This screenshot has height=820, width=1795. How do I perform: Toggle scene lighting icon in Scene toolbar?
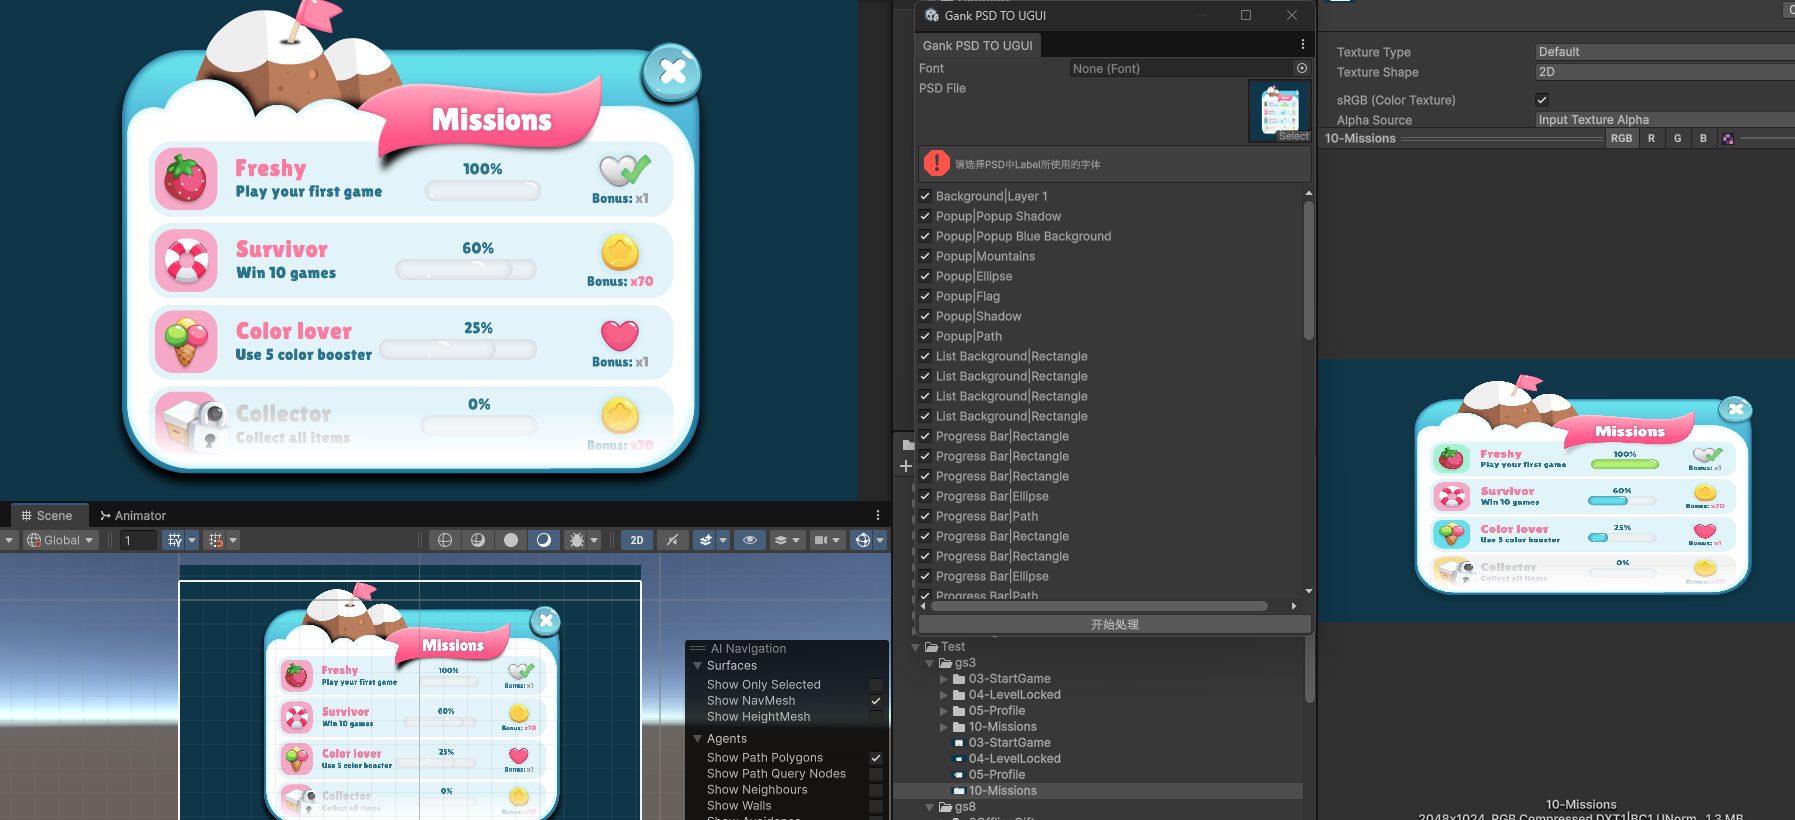672,540
